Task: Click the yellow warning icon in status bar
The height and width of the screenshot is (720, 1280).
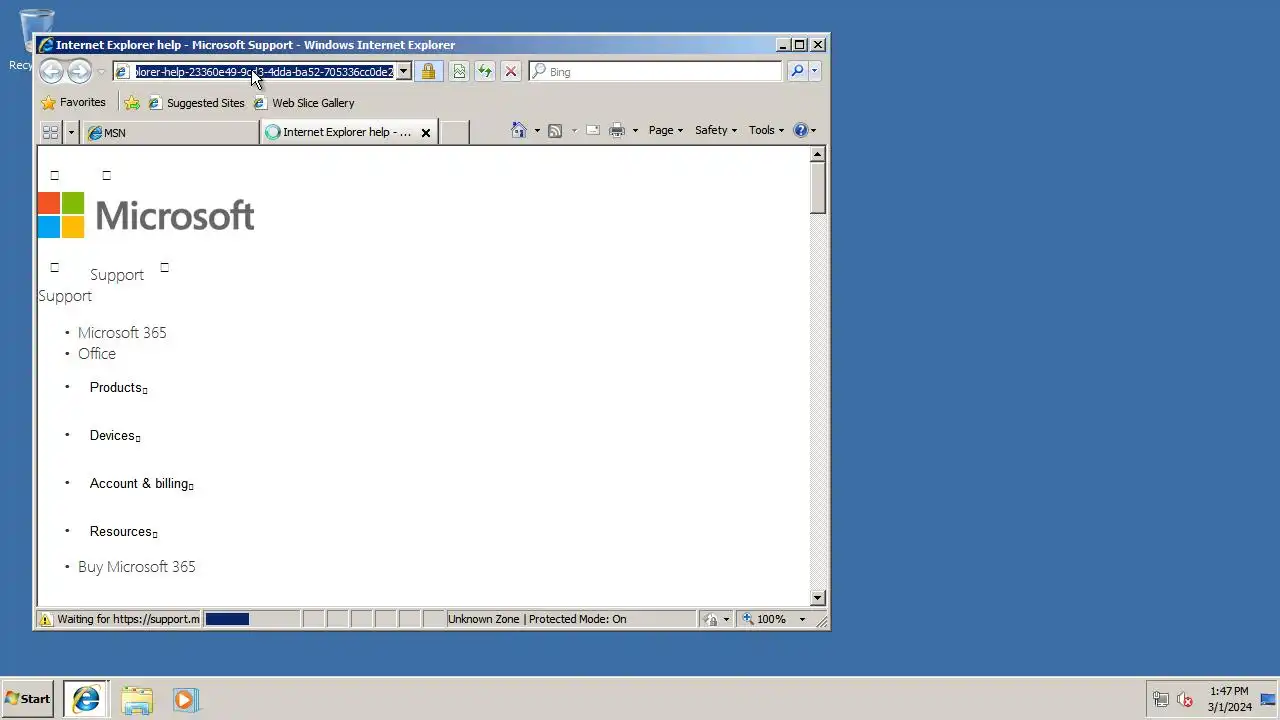Action: [45, 619]
